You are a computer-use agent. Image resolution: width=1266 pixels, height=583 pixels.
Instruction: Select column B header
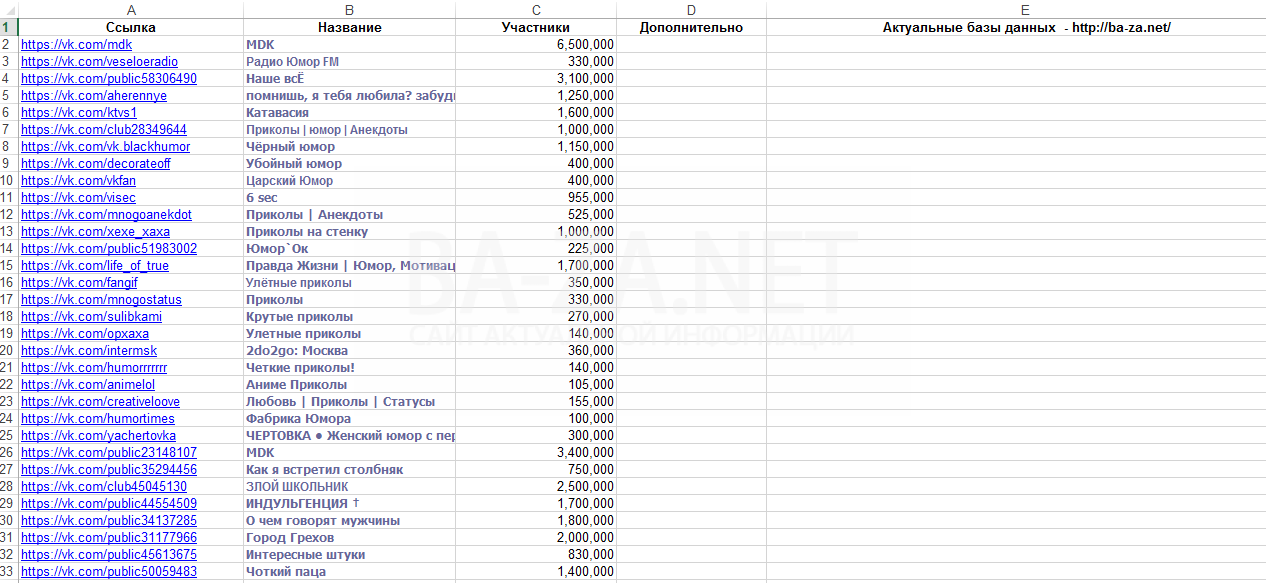[349, 9]
